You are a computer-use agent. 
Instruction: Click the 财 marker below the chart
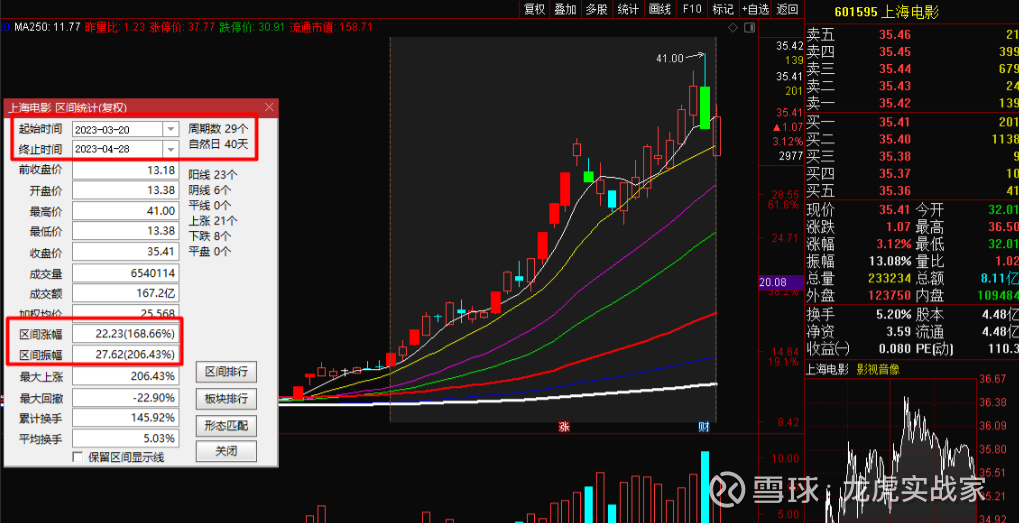click(703, 427)
